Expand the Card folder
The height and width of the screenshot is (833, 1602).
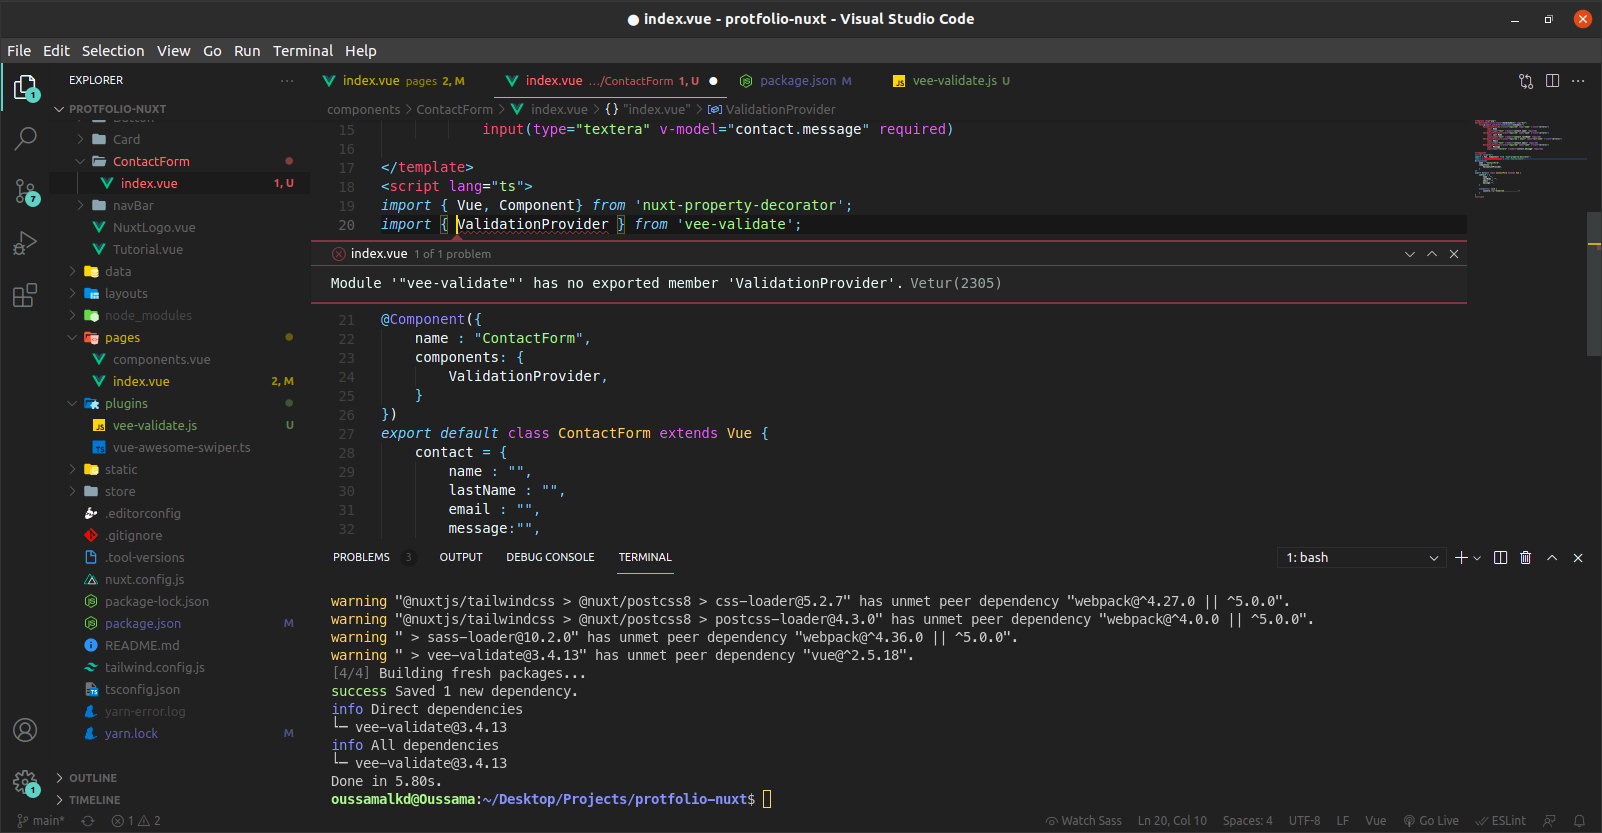[x=126, y=139]
